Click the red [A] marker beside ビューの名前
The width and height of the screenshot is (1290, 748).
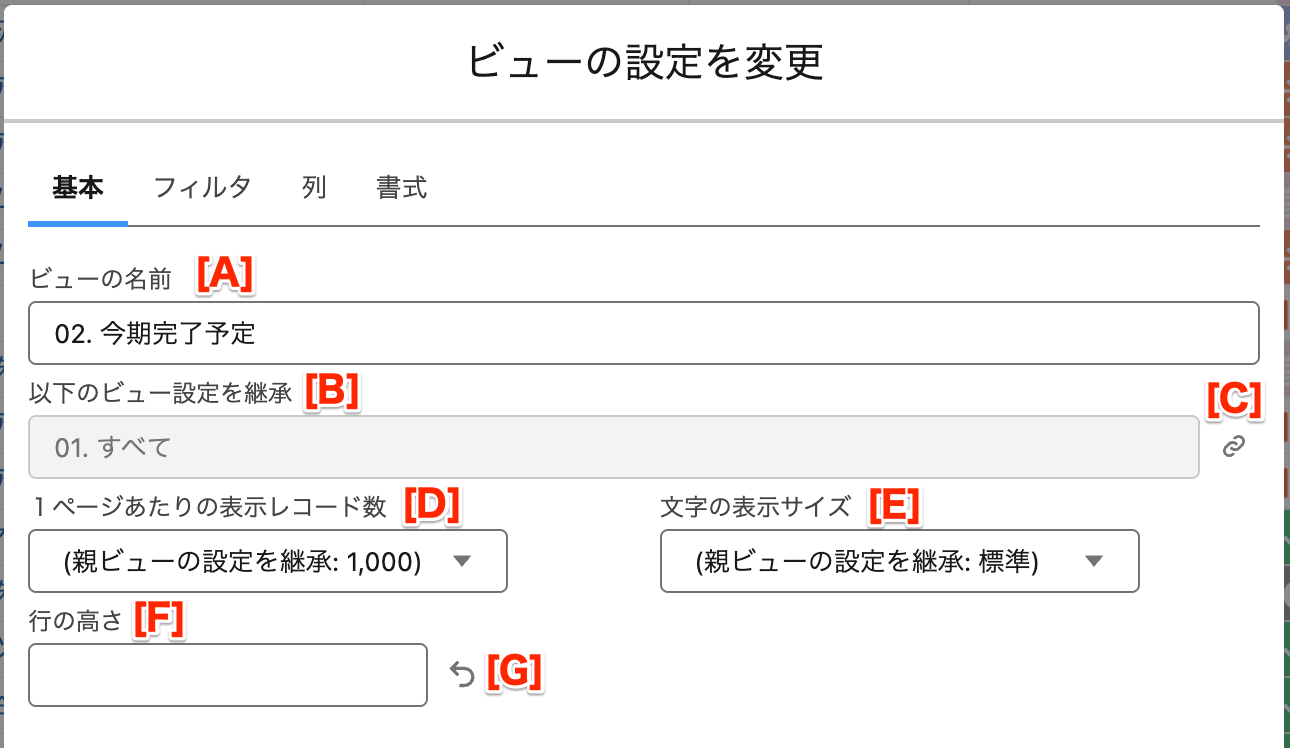pos(225,275)
